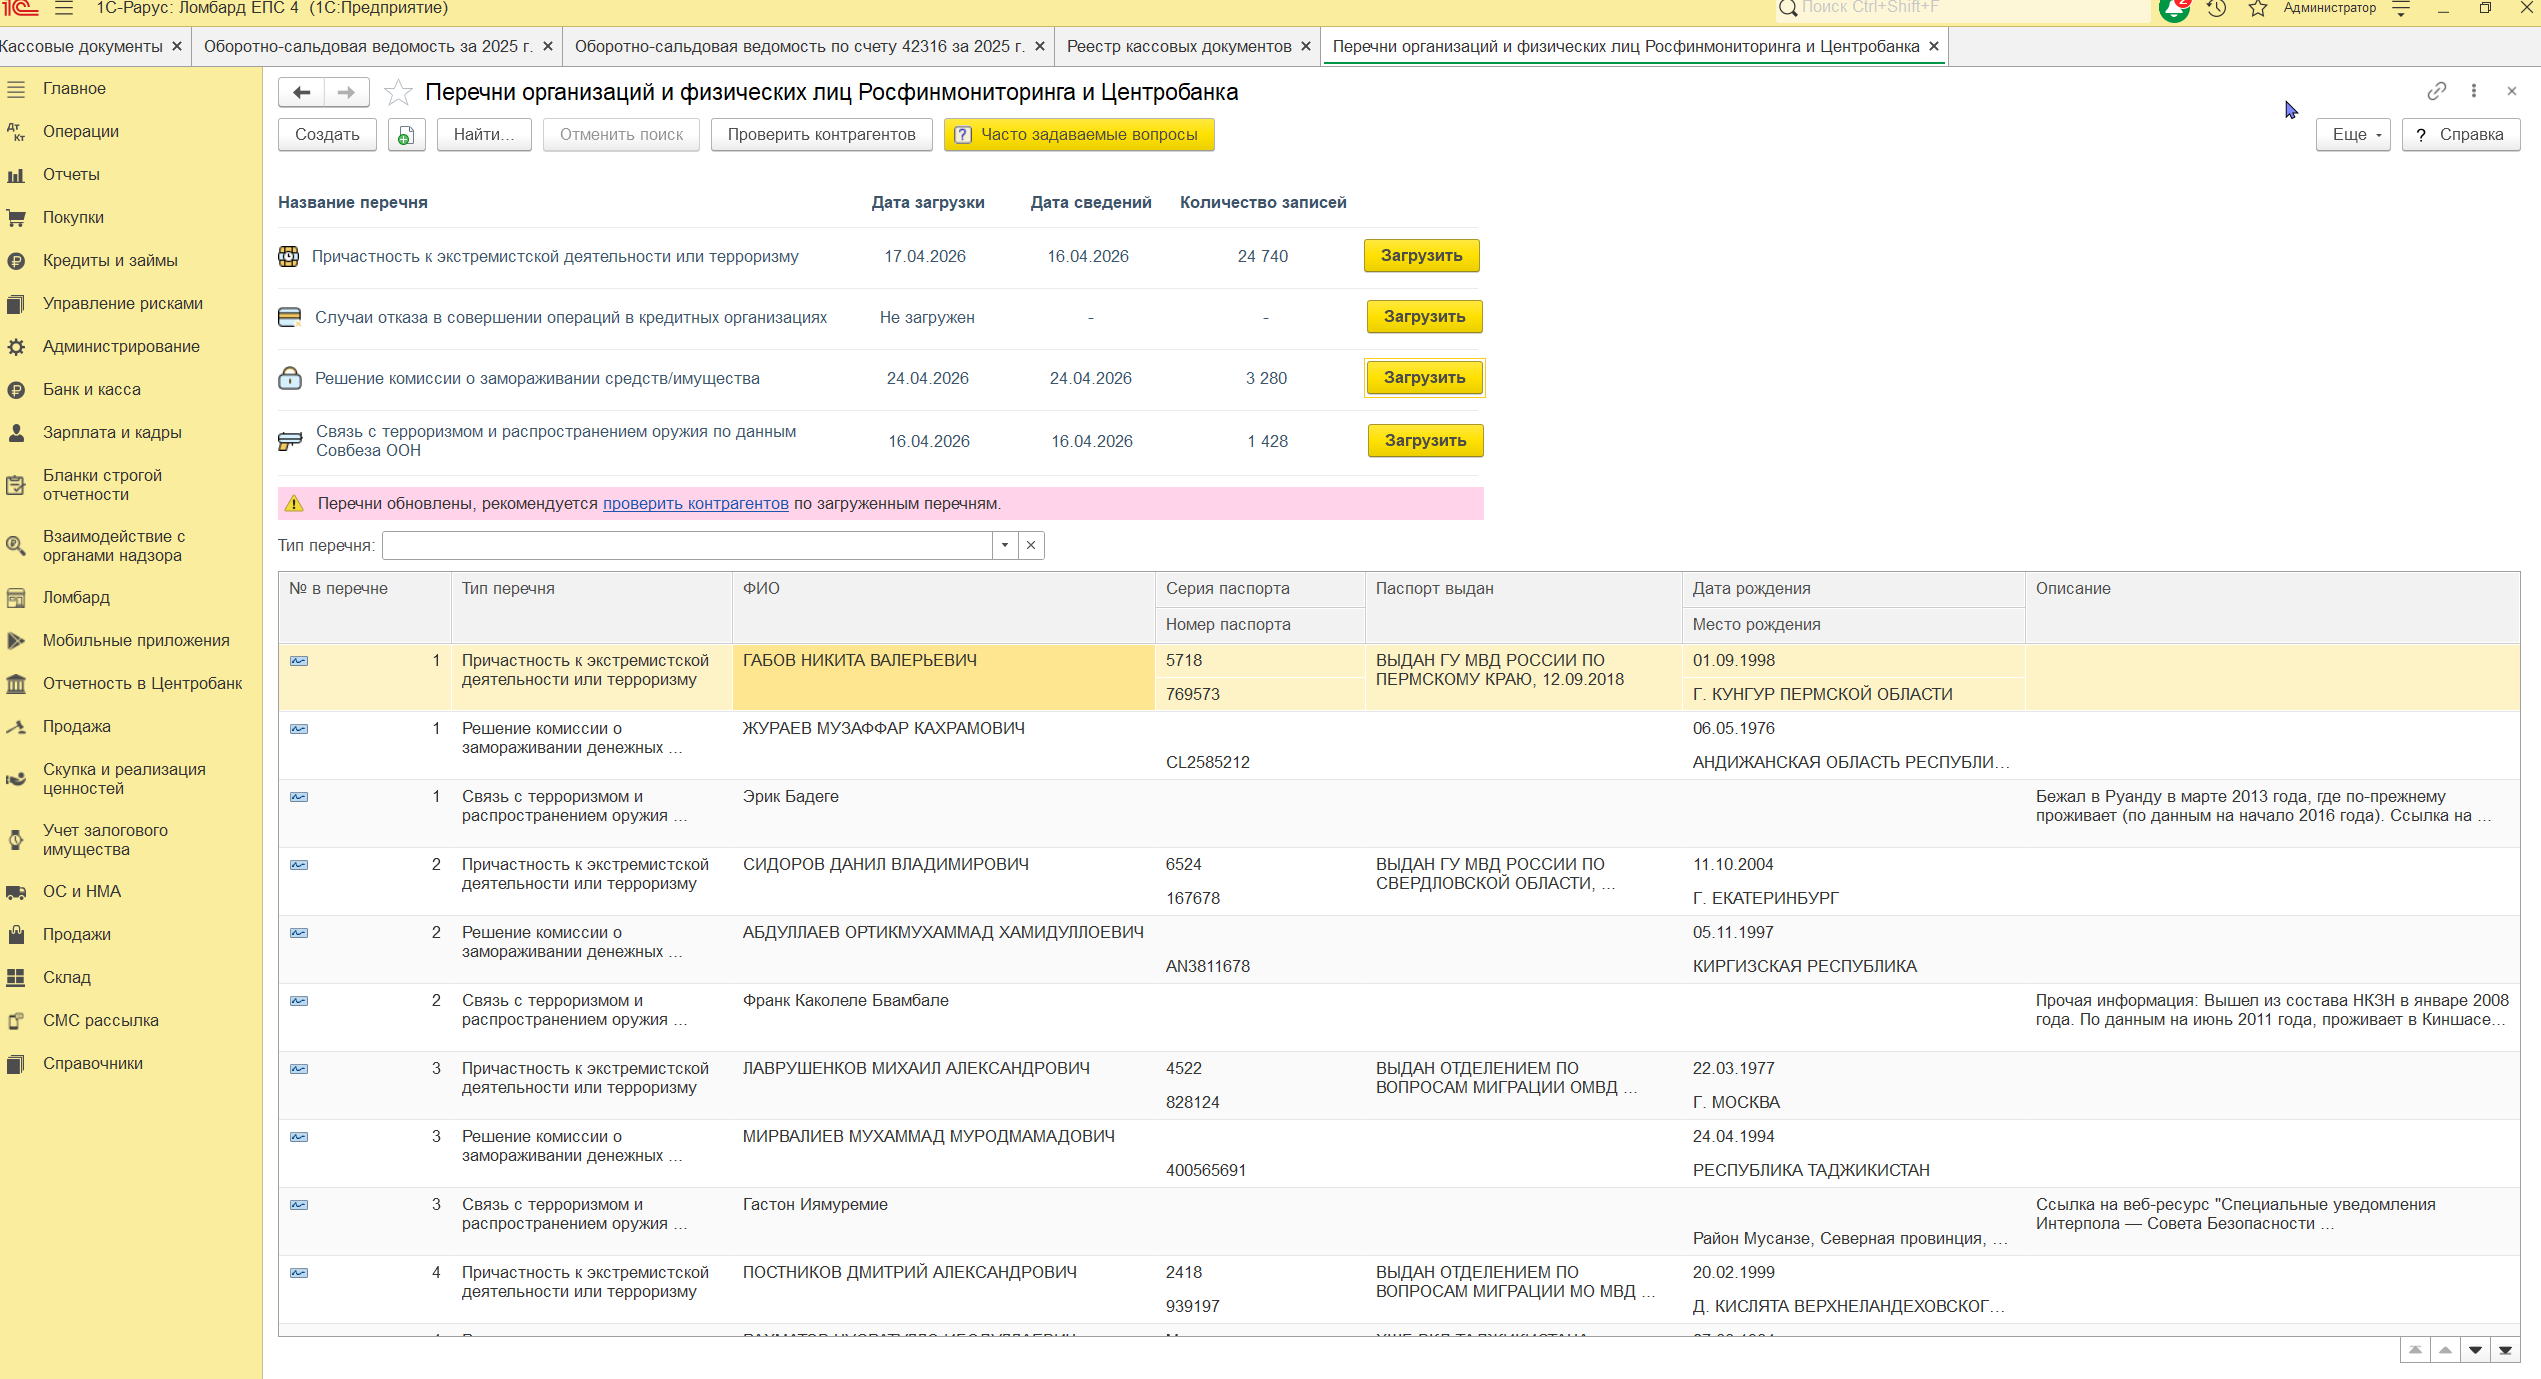This screenshot has height=1379, width=2541.
Task: Open history clock icon in title bar
Action: (2217, 9)
